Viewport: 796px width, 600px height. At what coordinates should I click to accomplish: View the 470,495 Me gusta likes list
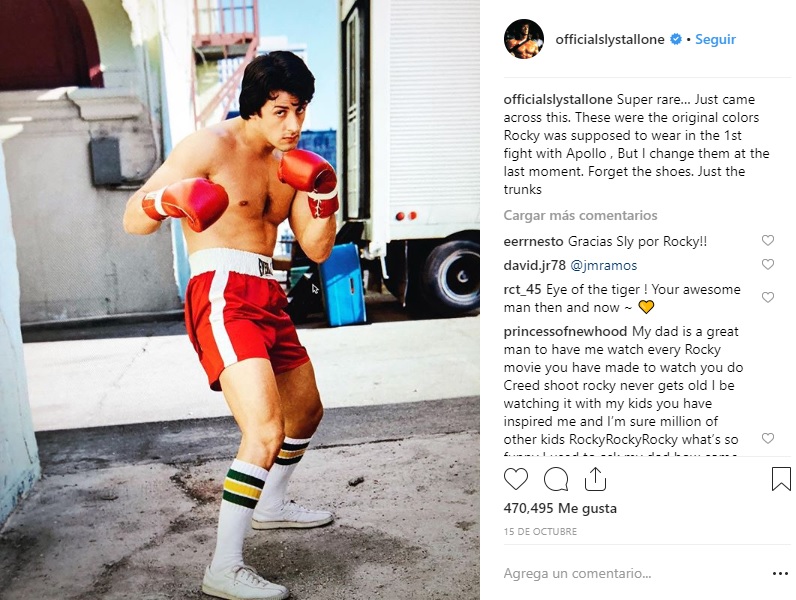click(x=560, y=508)
